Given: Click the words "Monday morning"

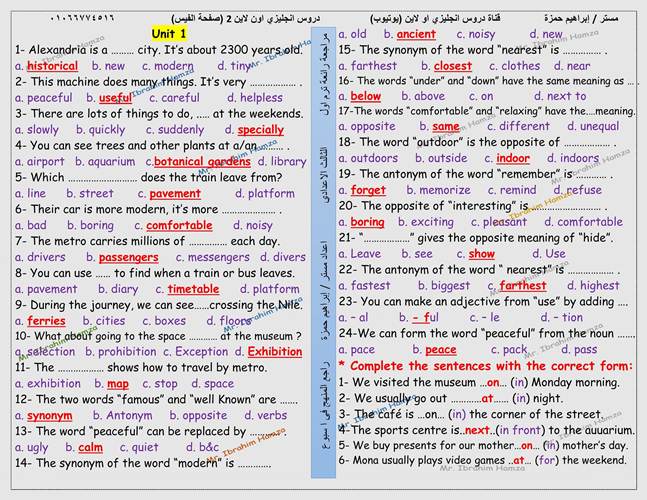Looking at the screenshot, I should (x=575, y=383).
